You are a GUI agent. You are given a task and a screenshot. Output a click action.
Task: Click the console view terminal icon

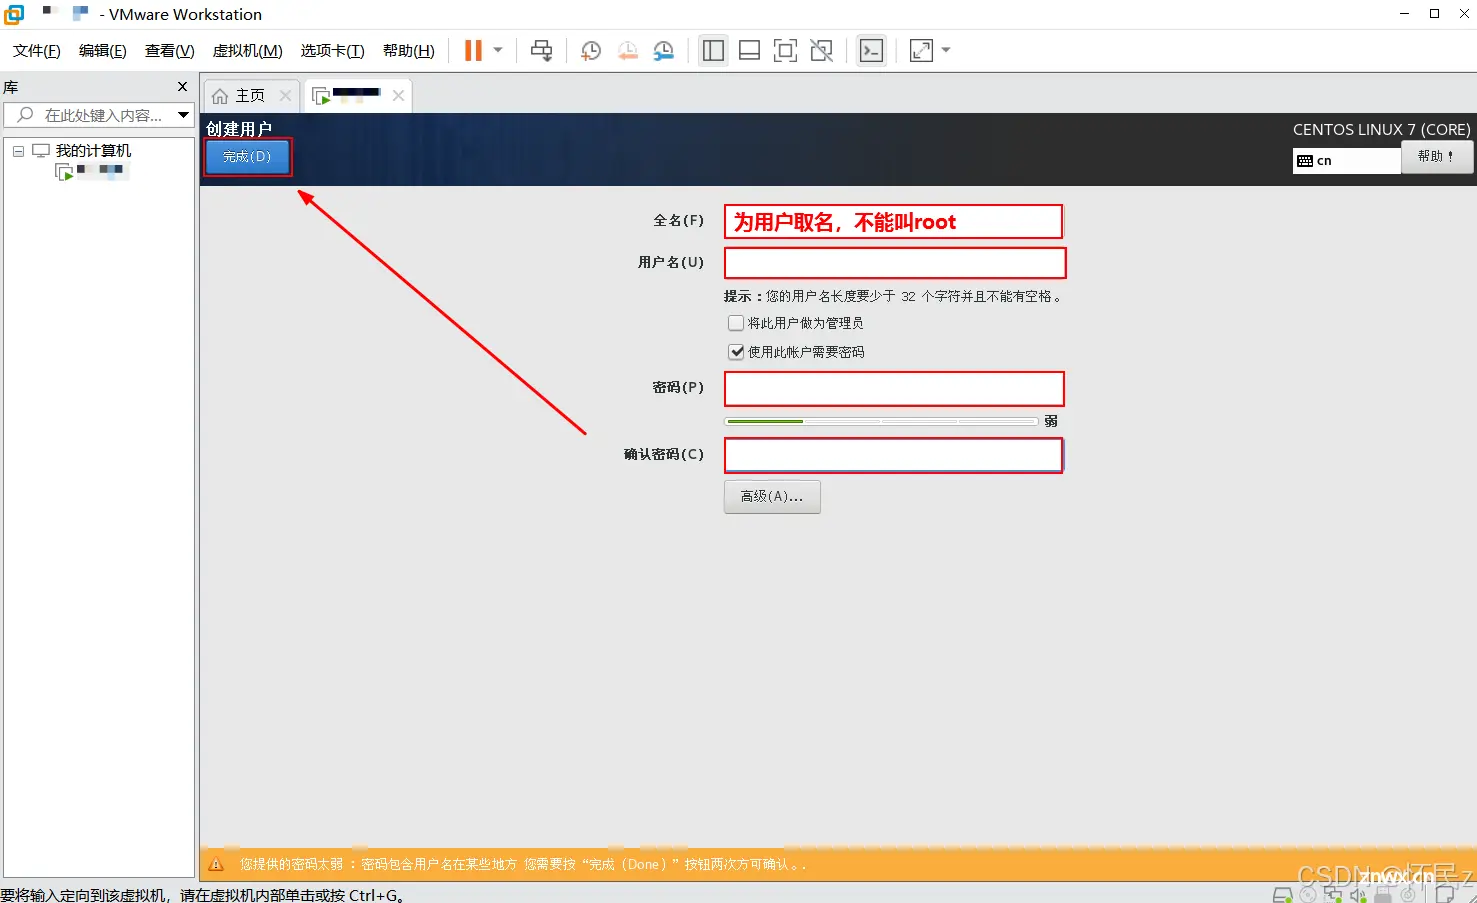point(871,50)
